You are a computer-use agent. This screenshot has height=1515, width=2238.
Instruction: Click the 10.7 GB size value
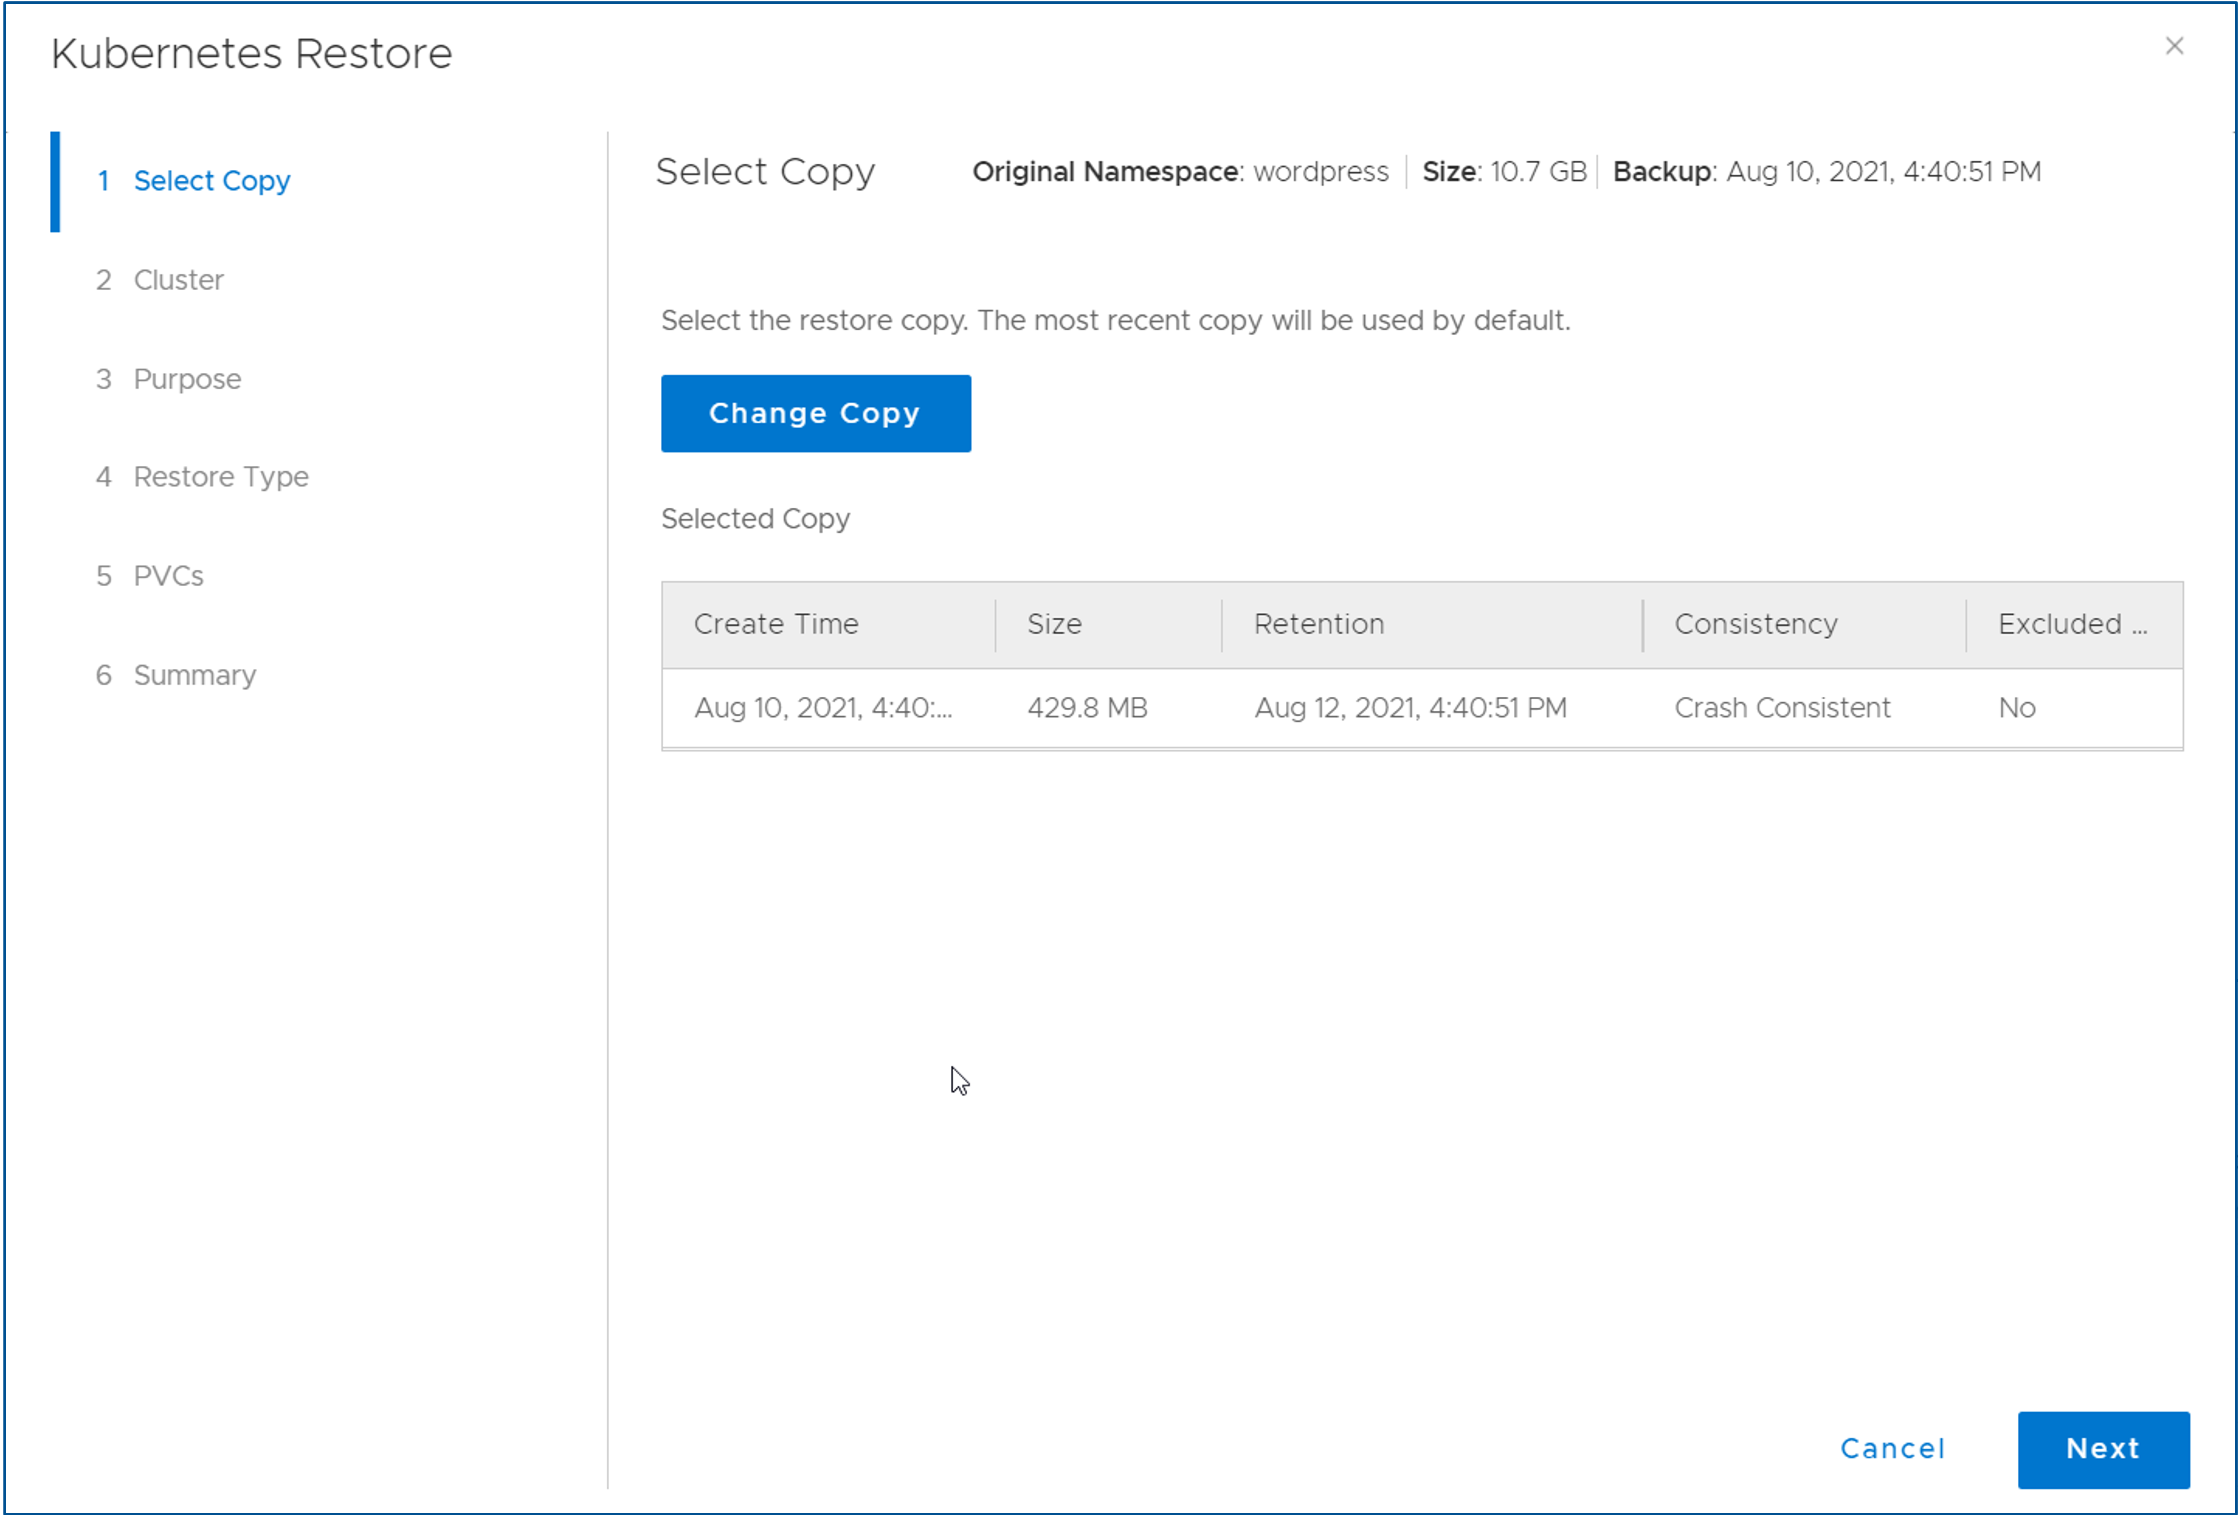[1538, 172]
